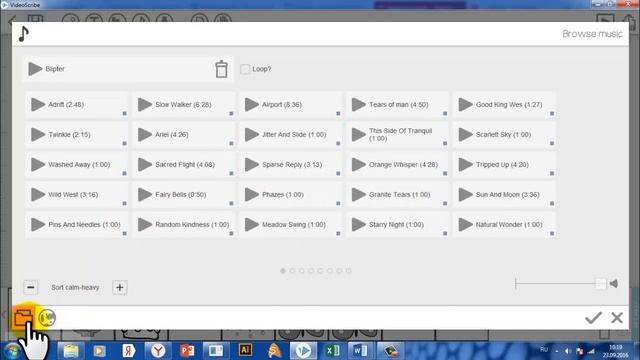Screen dimensions: 640x360
Task: Play the Scarlett Sky track preview
Action: pos(466,135)
